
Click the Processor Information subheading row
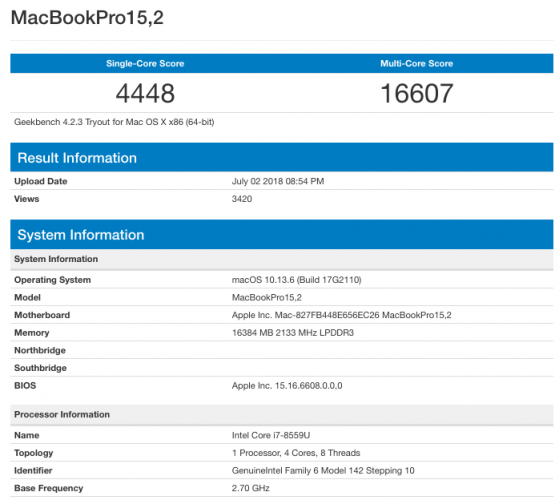(x=282, y=415)
